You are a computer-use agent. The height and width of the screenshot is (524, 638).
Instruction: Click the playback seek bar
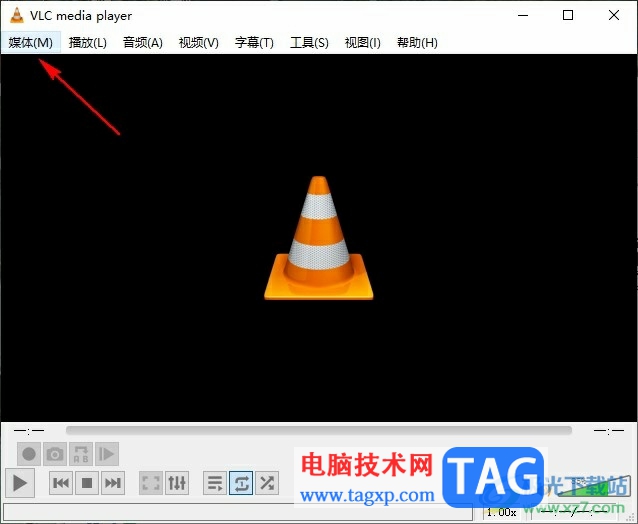(x=319, y=430)
